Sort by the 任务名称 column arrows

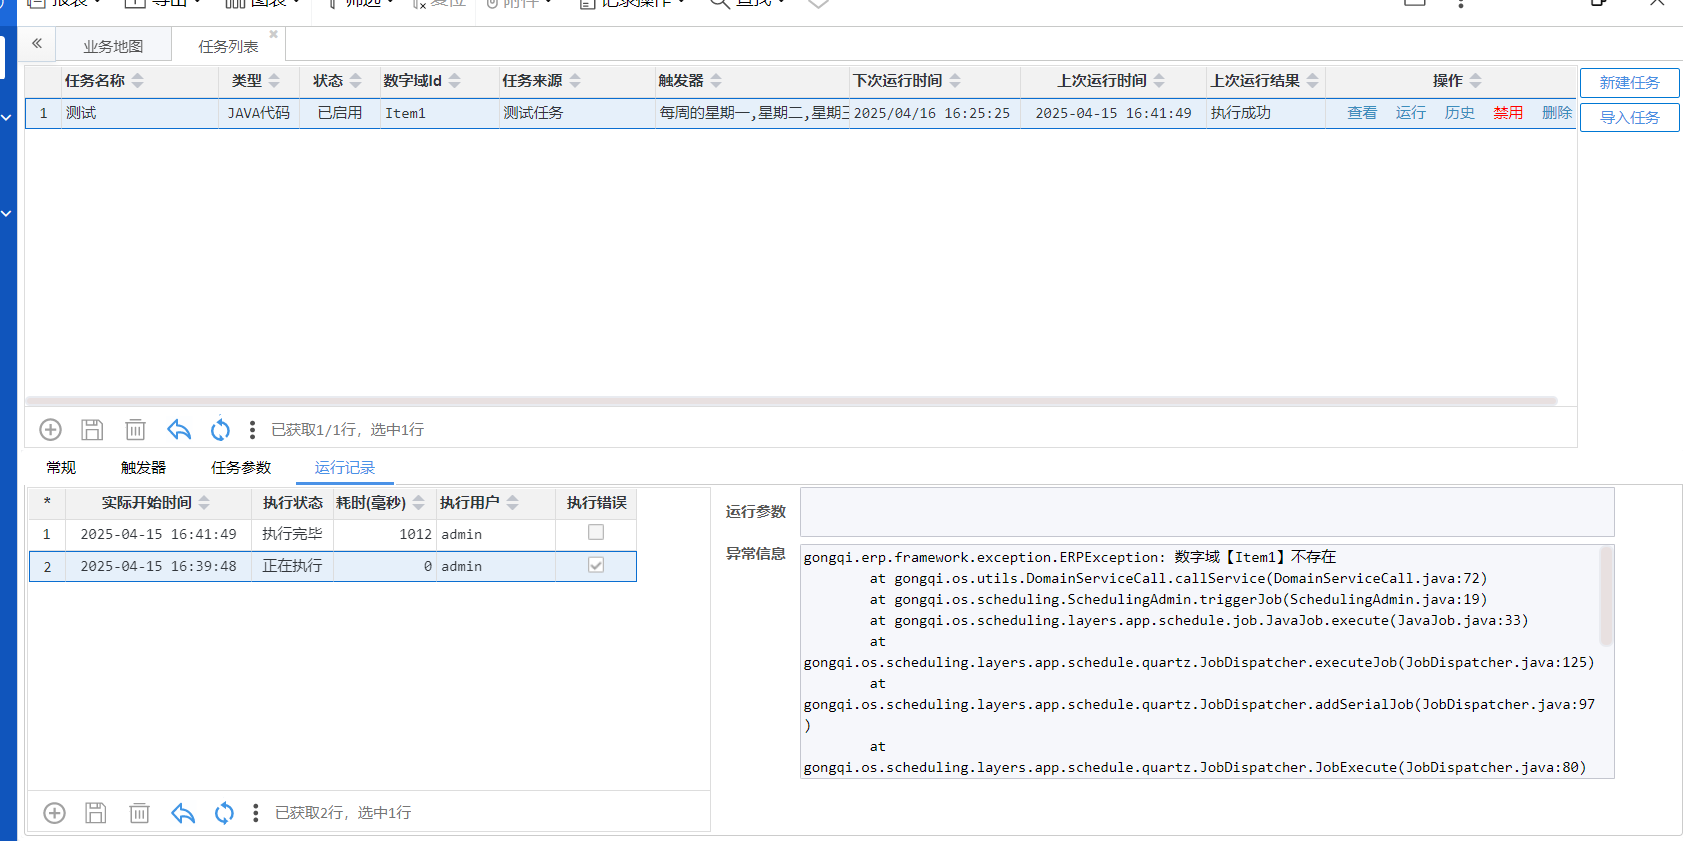pyautogui.click(x=138, y=81)
